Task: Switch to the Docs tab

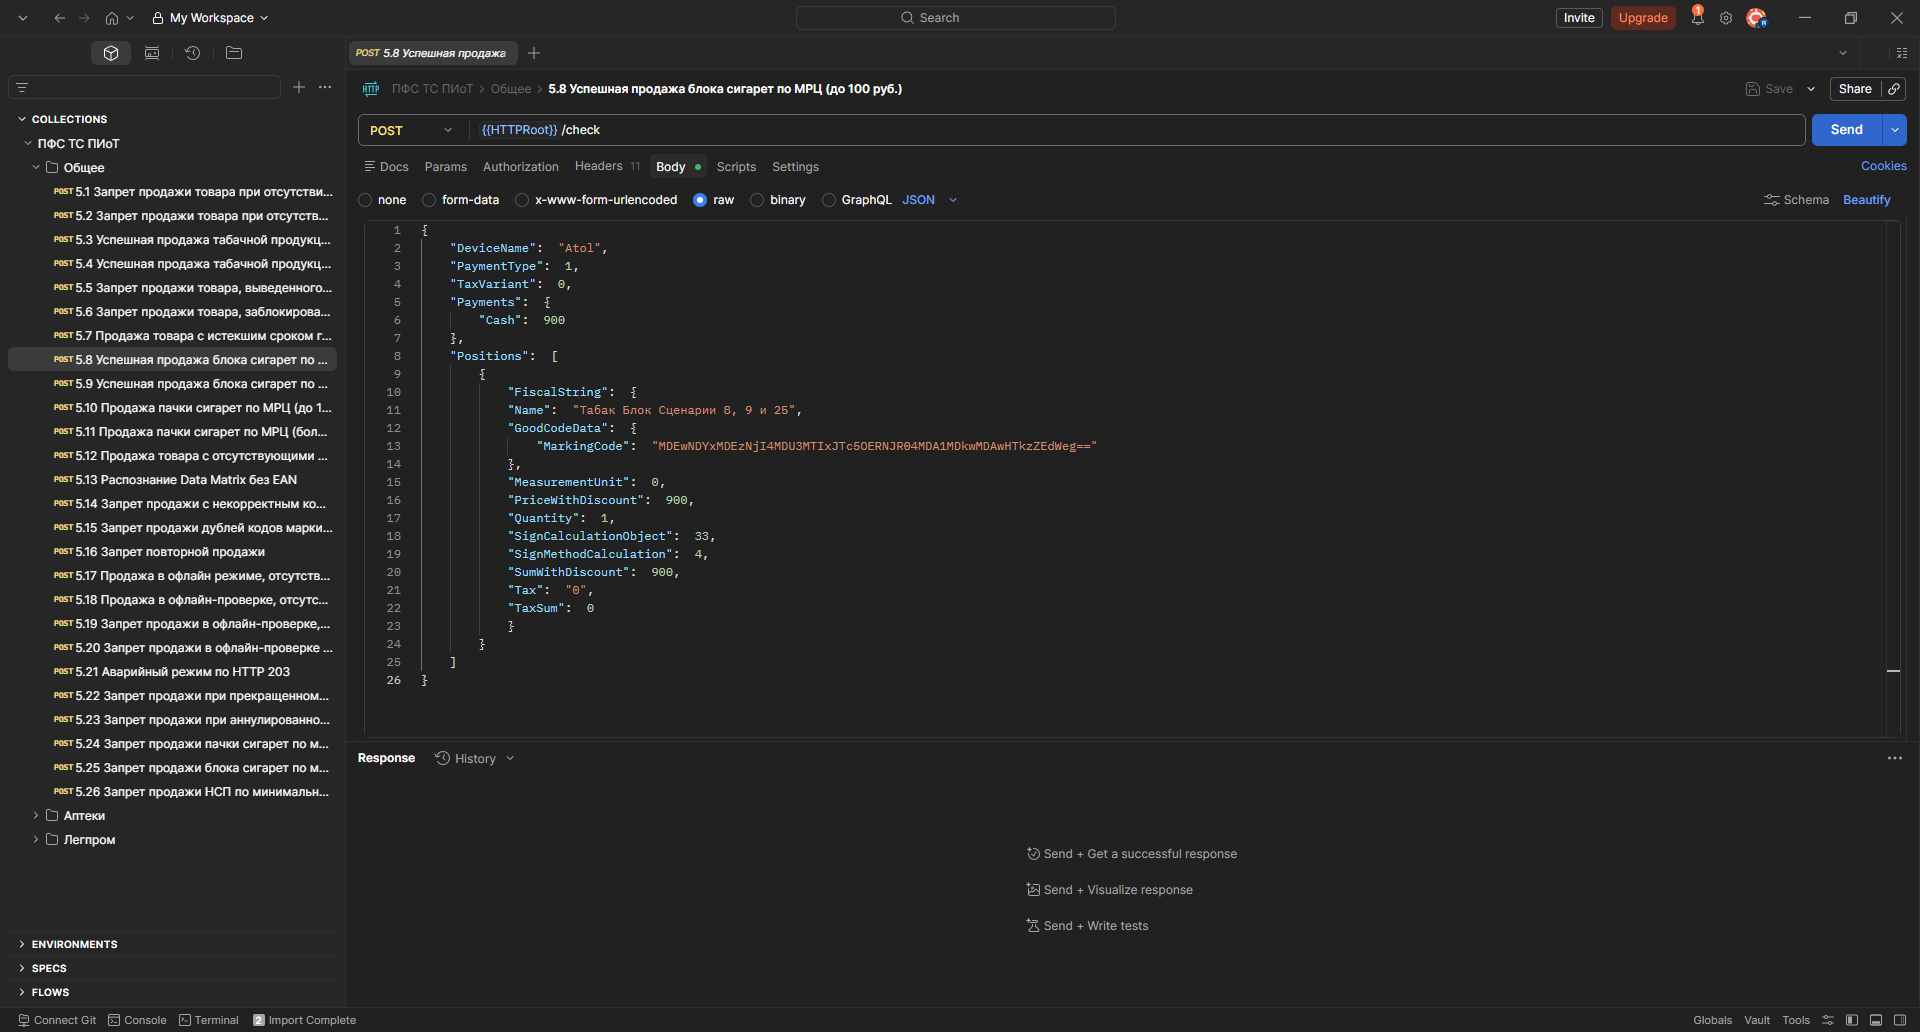Action: 386,167
